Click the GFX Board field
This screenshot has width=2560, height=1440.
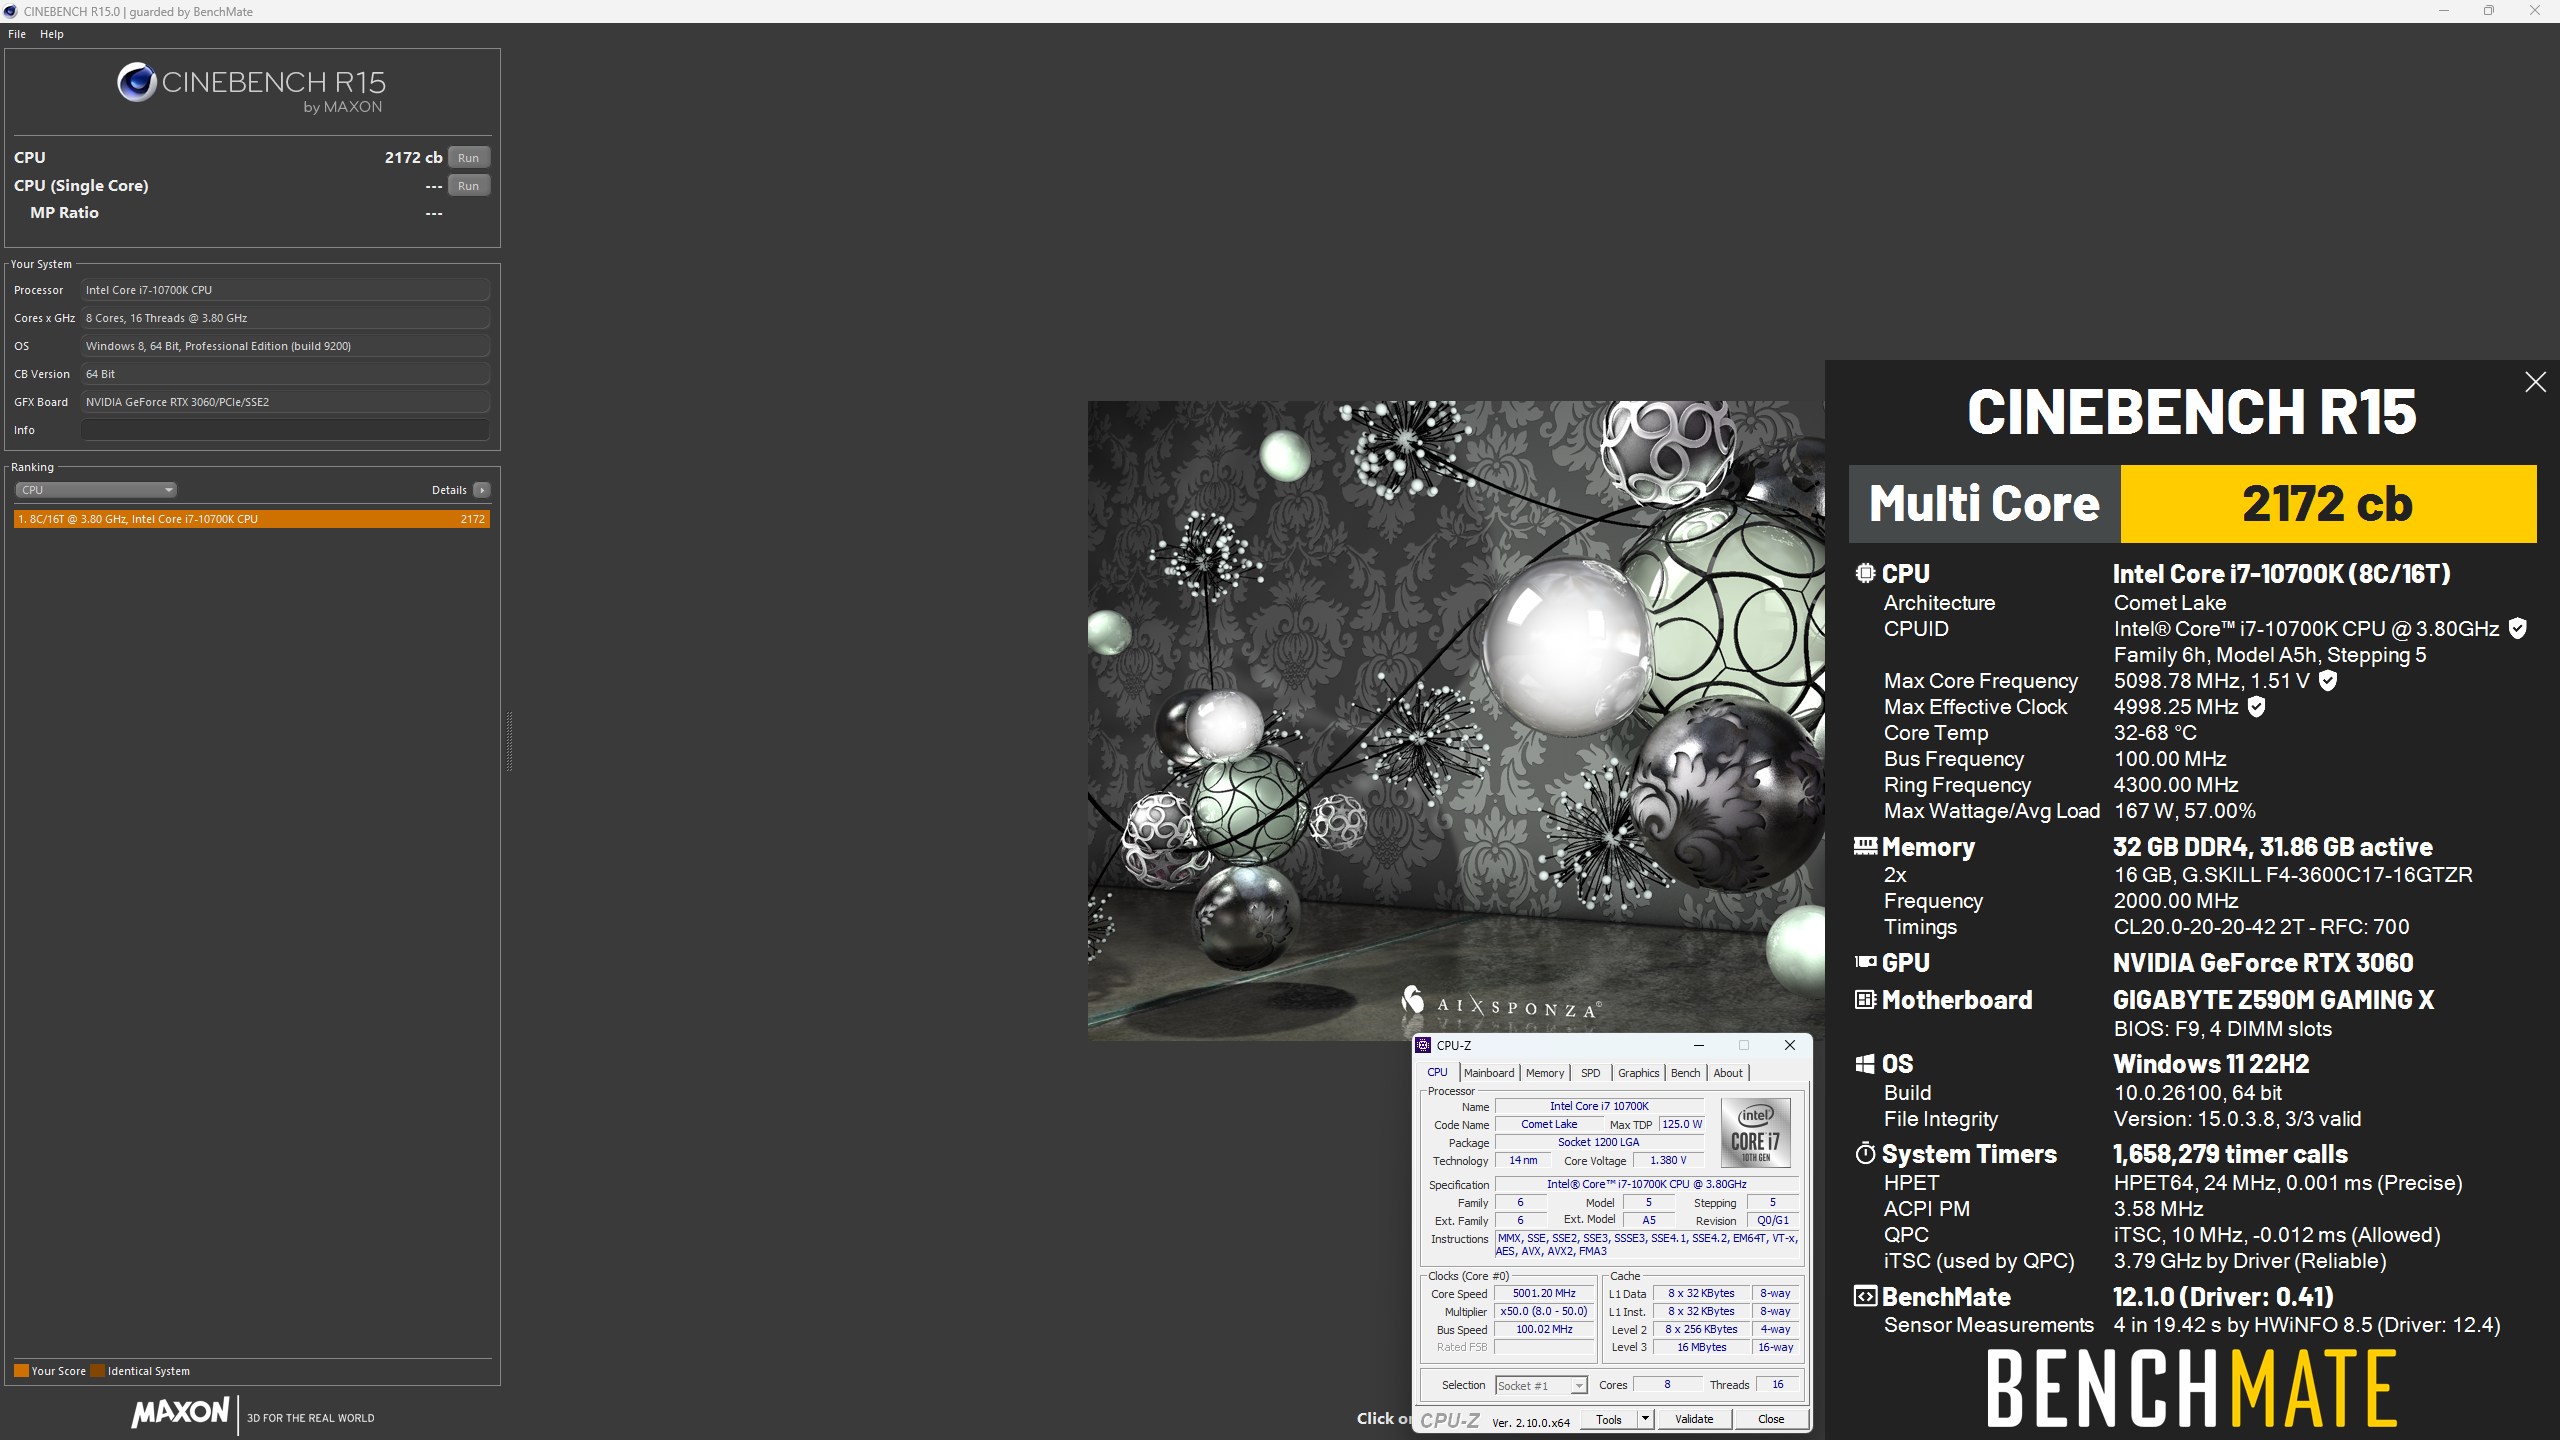285,402
